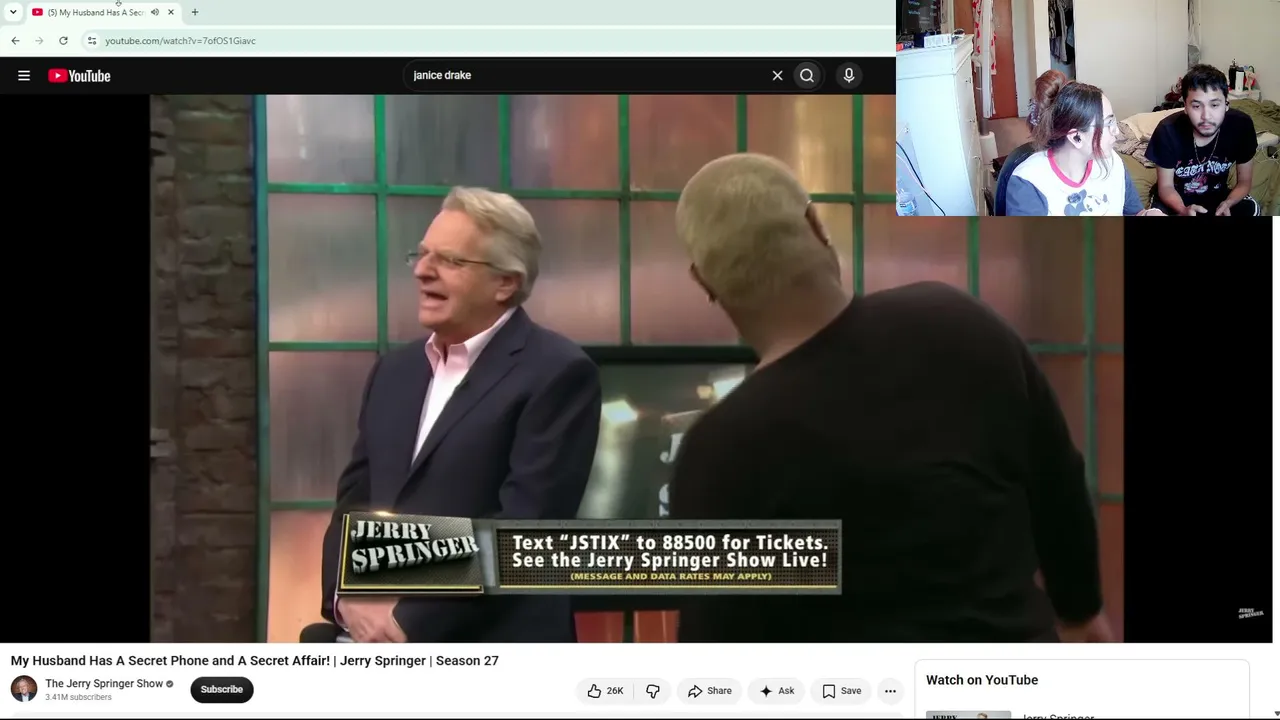The width and height of the screenshot is (1280, 720).
Task: Open a new browser tab
Action: (195, 12)
